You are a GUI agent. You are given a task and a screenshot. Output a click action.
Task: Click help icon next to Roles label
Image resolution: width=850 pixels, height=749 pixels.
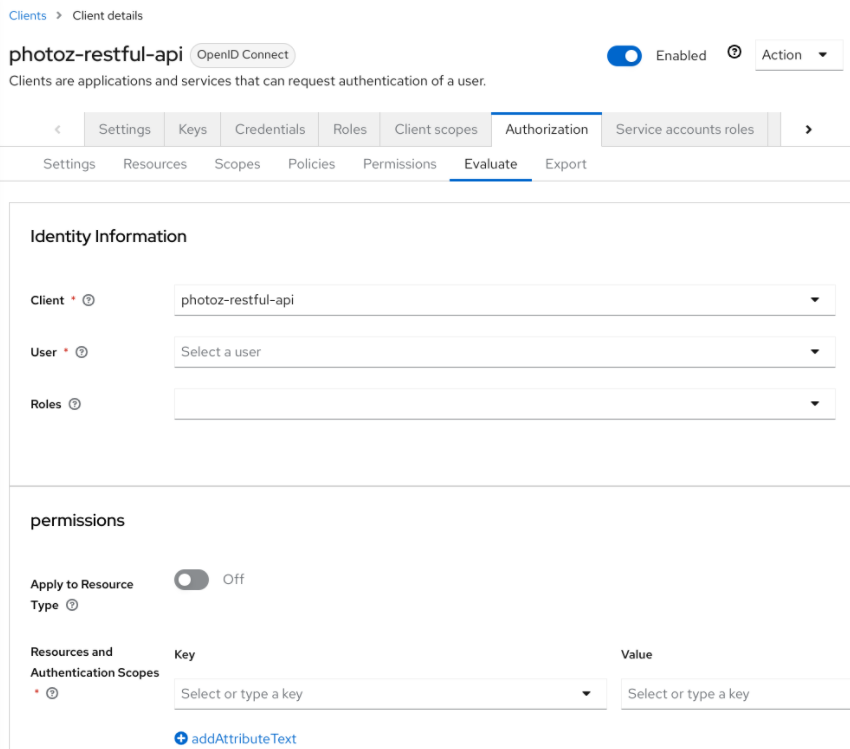[x=75, y=405]
